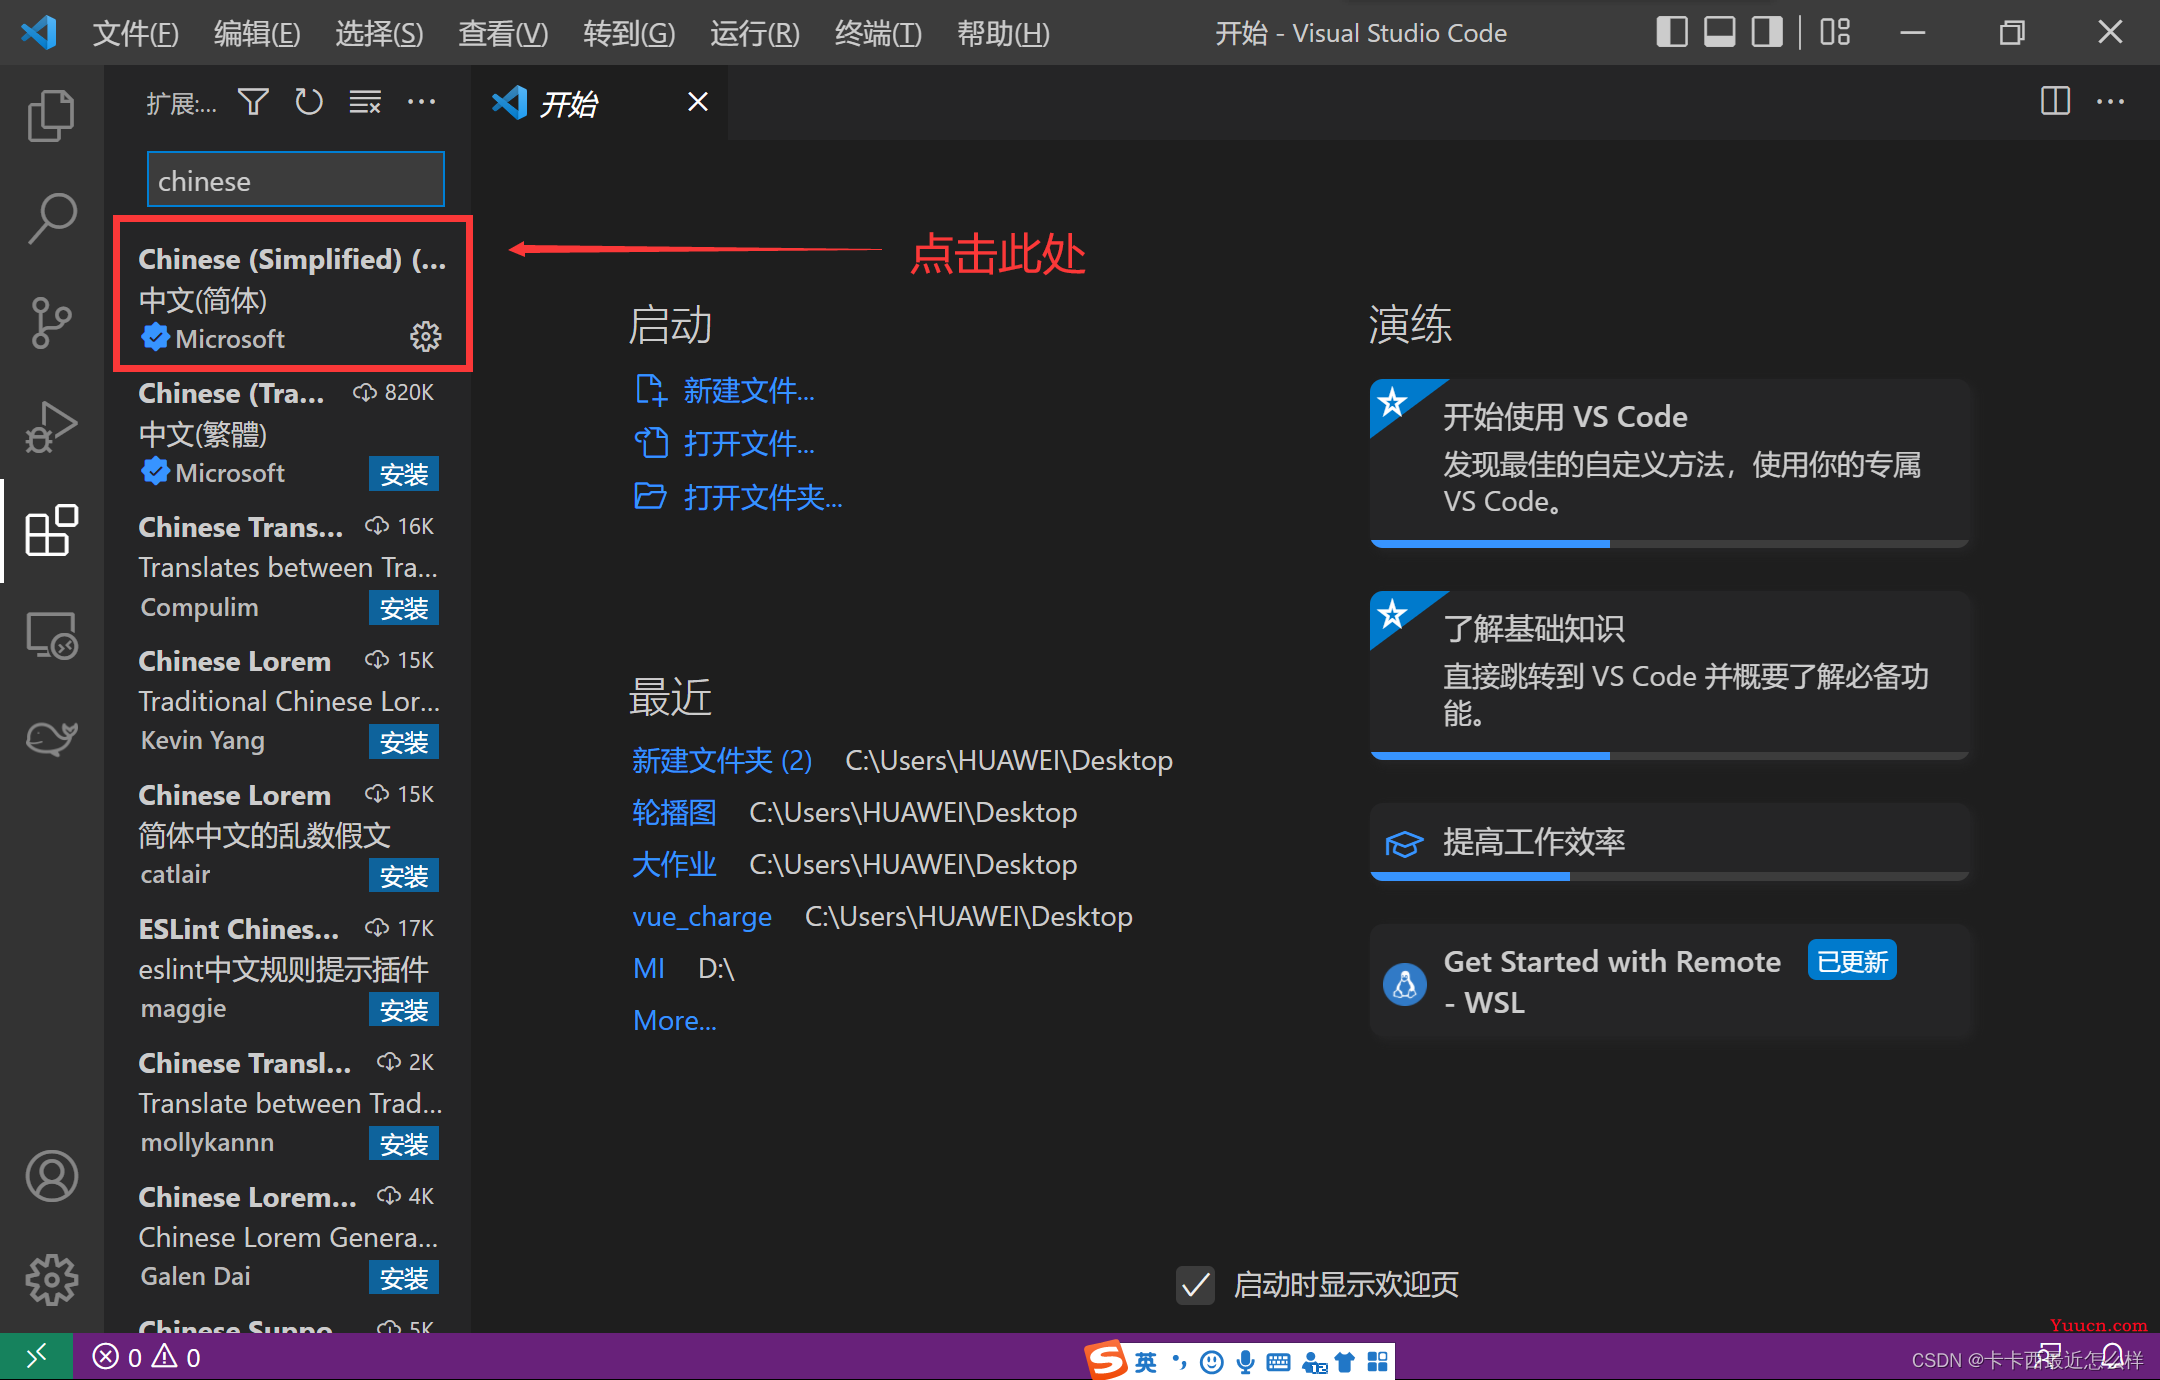Click the Sogou input method S icon

point(1106,1360)
